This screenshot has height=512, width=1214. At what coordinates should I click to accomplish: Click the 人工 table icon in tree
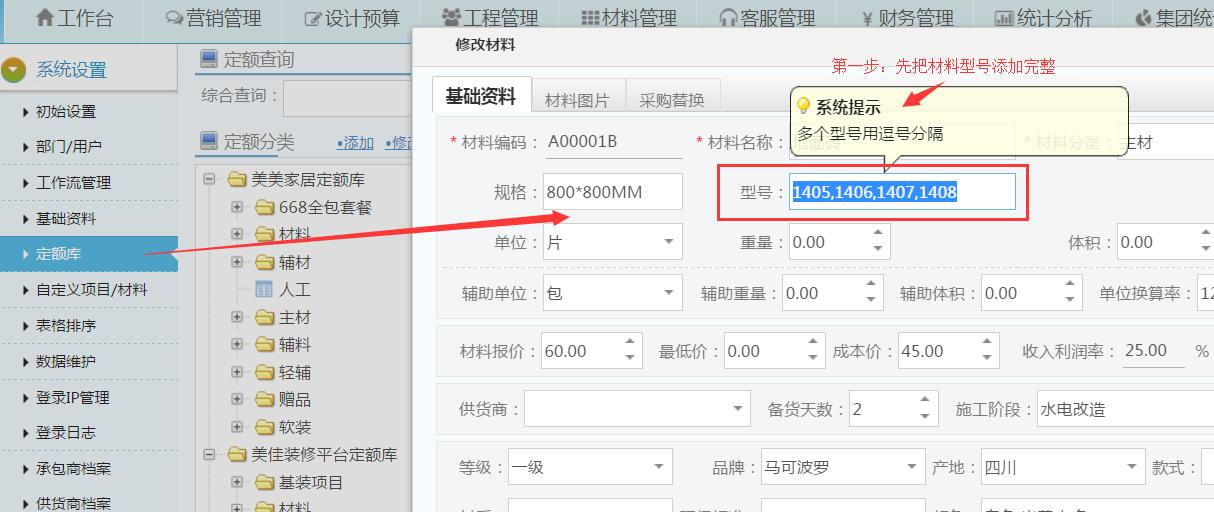pos(264,290)
